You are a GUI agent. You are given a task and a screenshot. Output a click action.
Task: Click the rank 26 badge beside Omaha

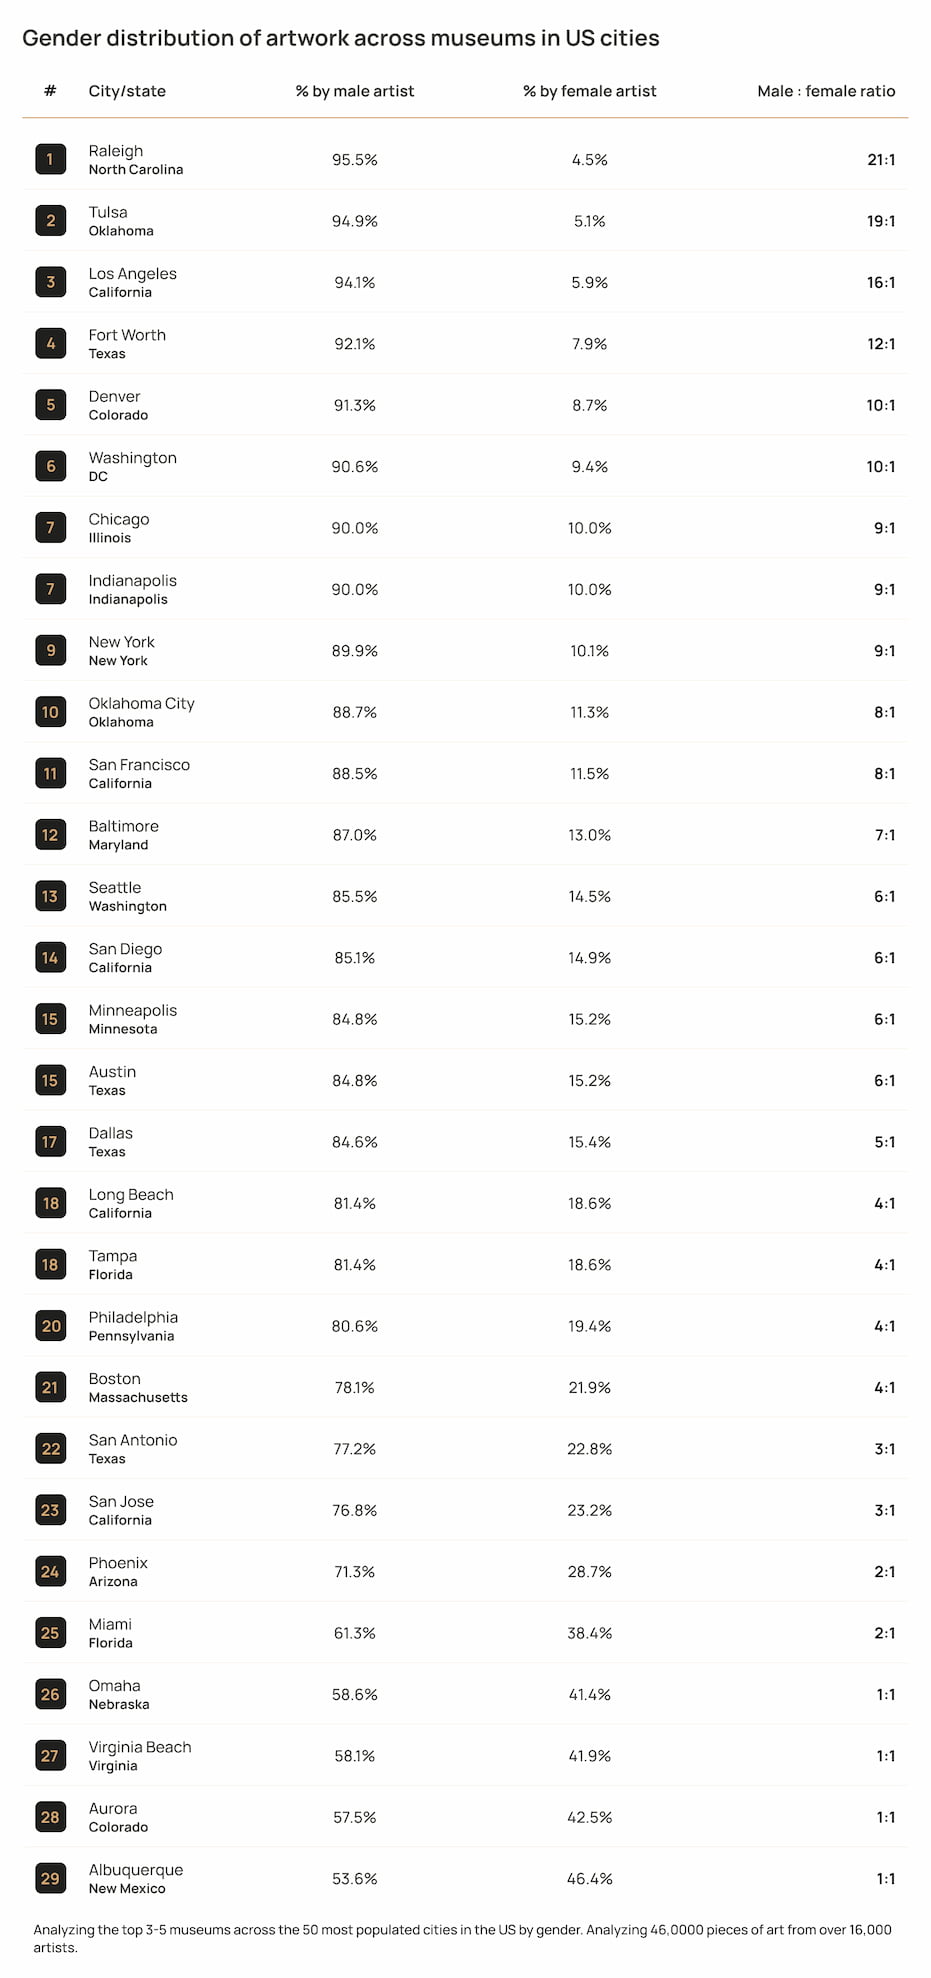pos(50,1694)
